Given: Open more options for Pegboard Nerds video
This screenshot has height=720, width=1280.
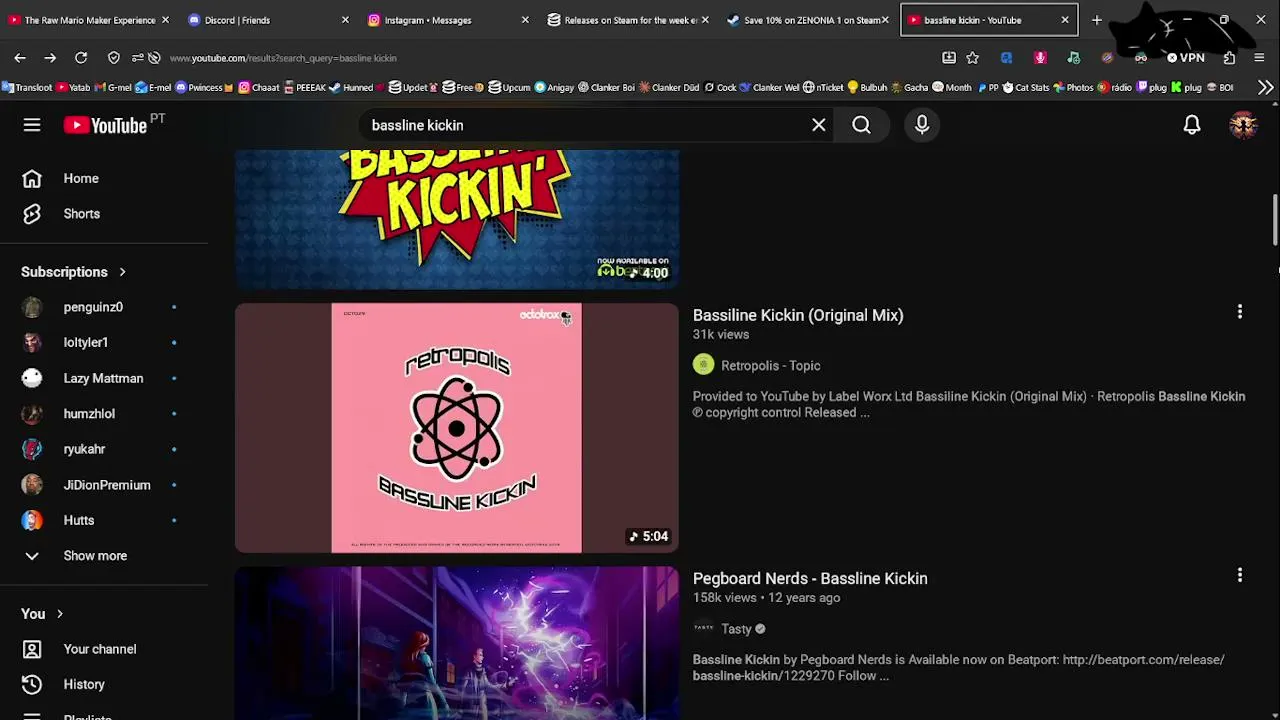Looking at the screenshot, I should pyautogui.click(x=1240, y=575).
